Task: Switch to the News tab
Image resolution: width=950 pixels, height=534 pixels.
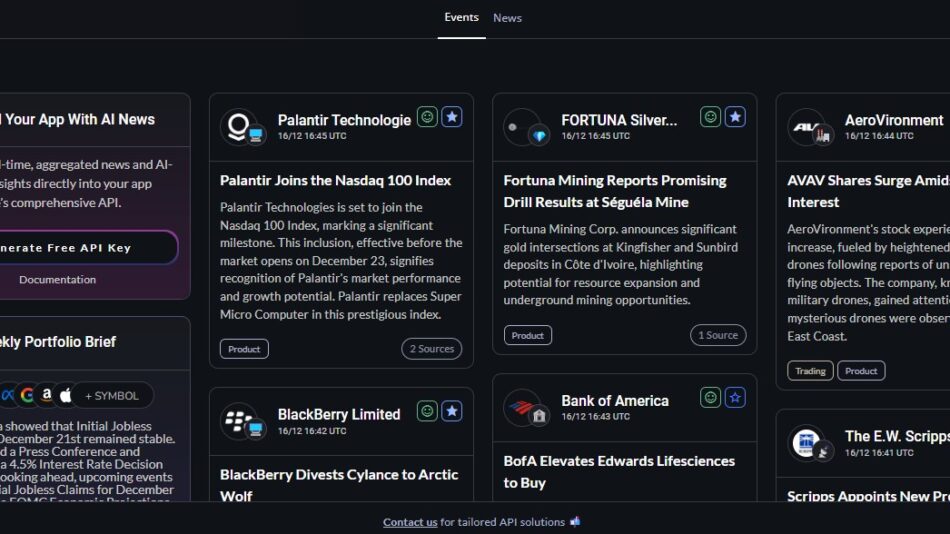Action: (x=507, y=18)
